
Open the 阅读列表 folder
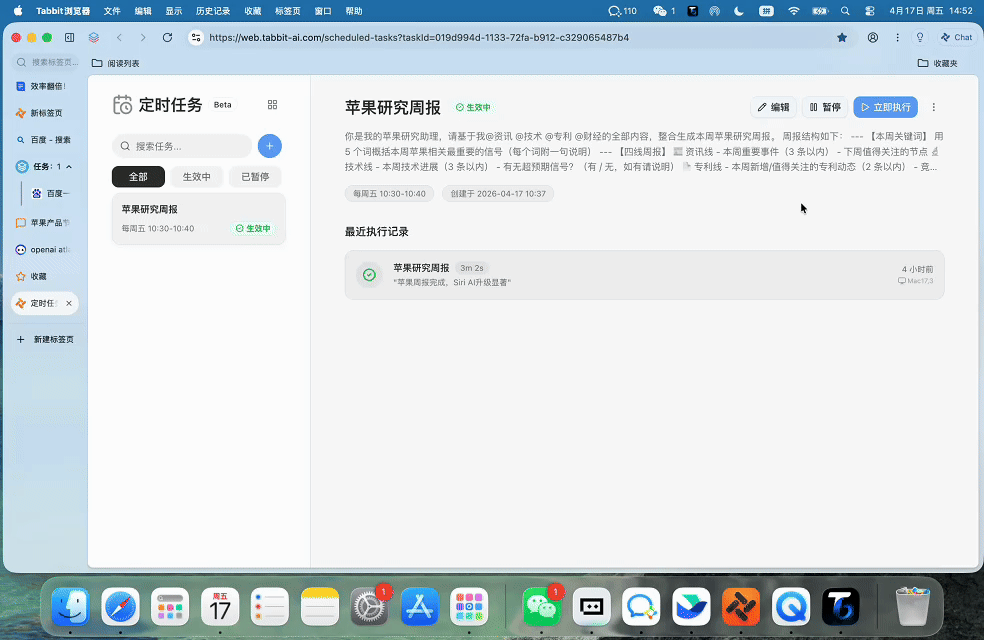click(x=115, y=63)
